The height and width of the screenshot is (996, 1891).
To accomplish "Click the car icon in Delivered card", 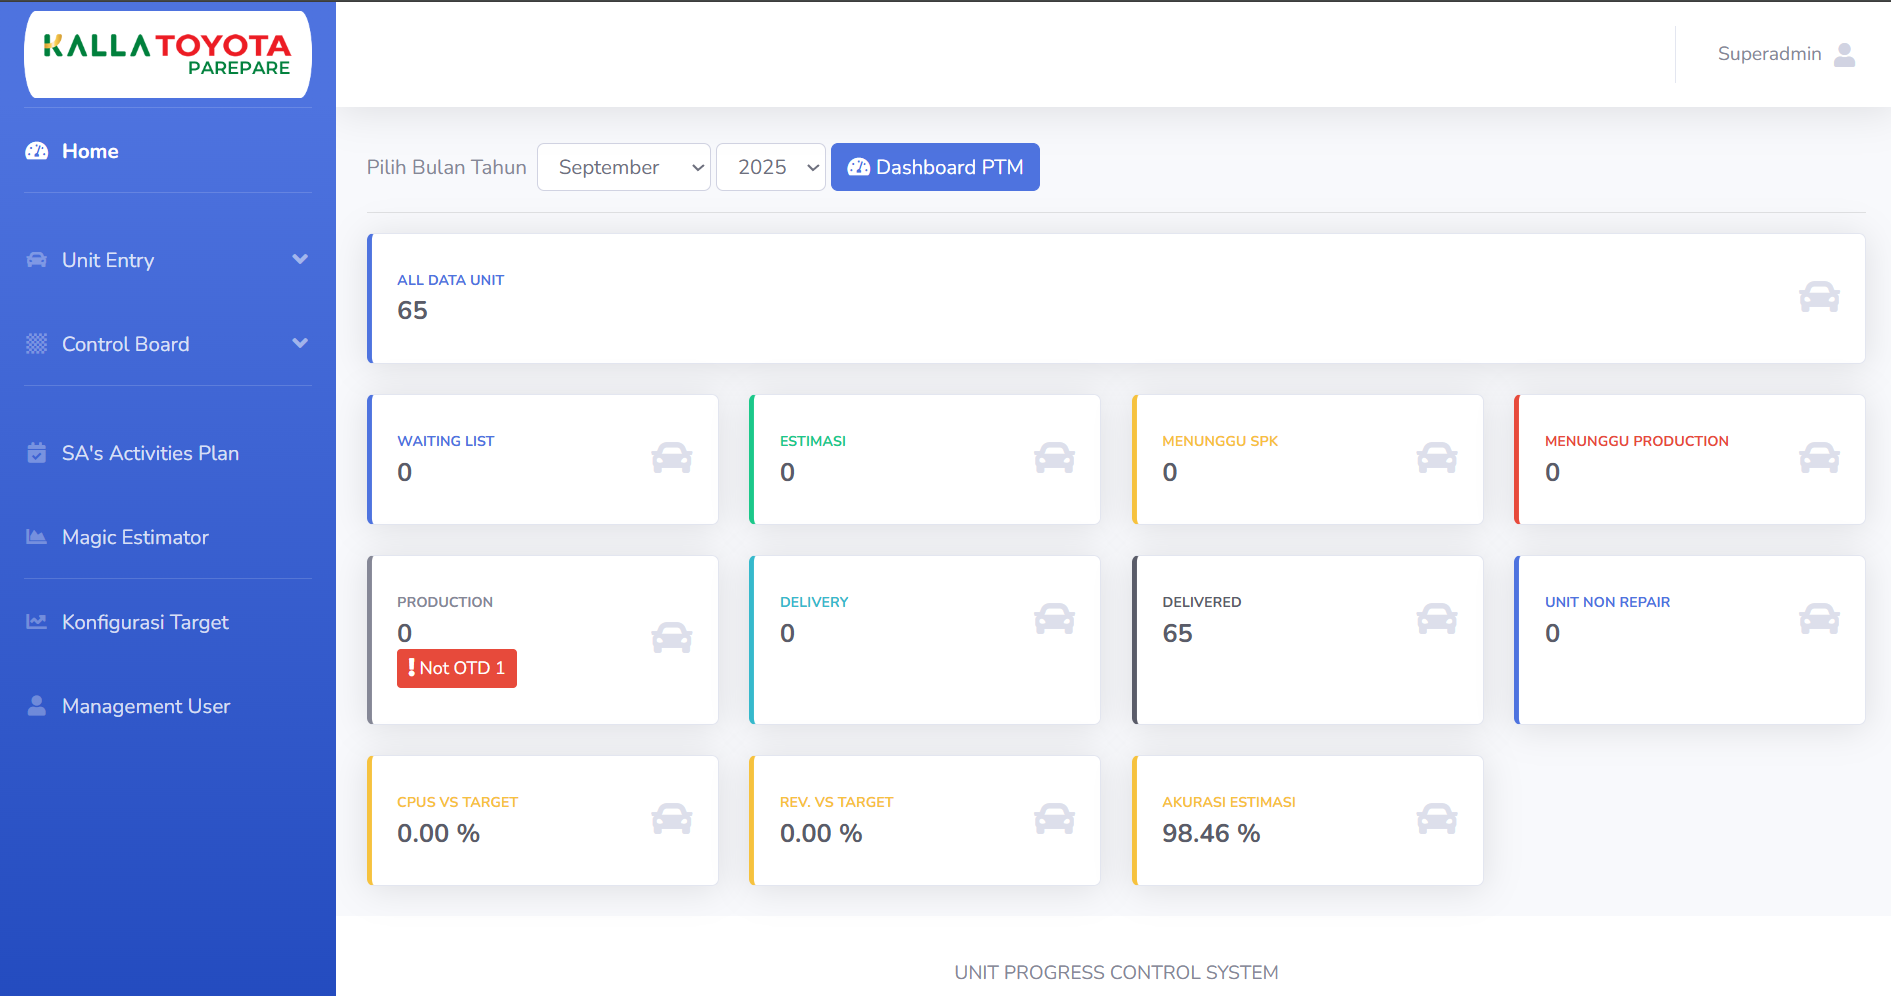I will pyautogui.click(x=1436, y=619).
